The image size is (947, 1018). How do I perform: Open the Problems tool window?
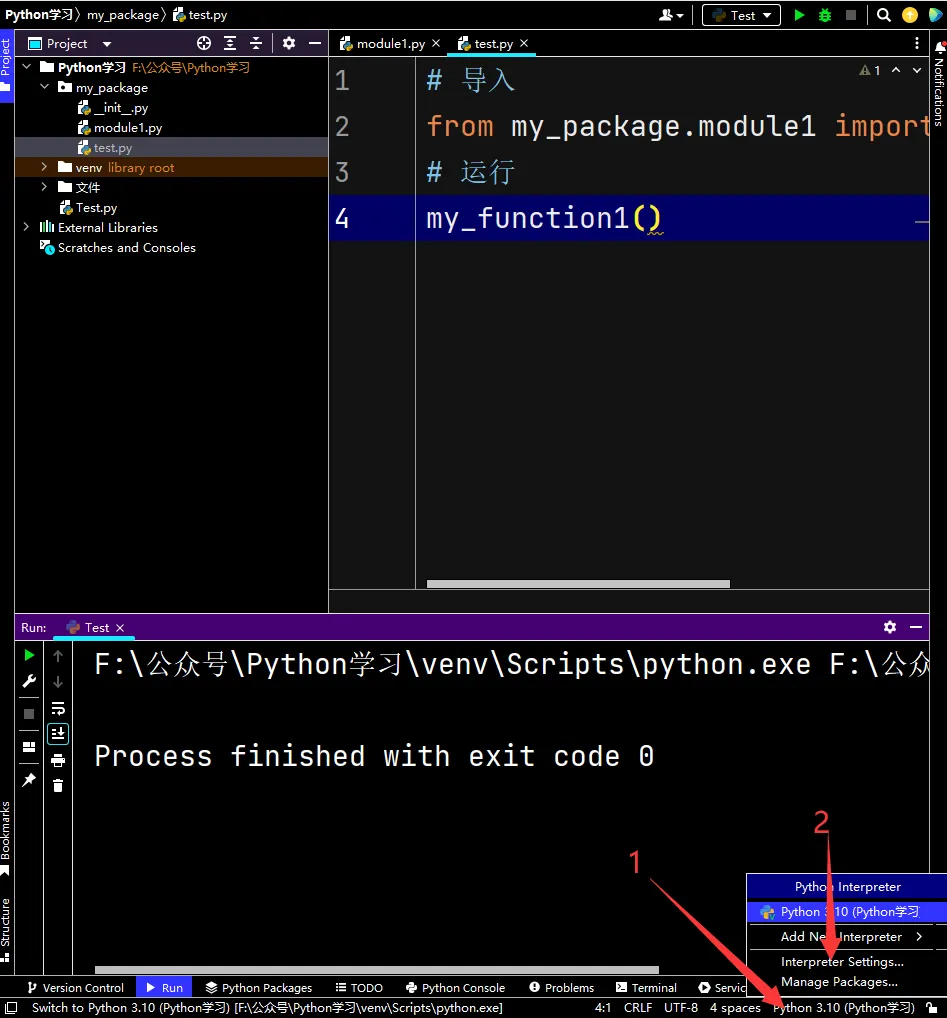pyautogui.click(x=561, y=987)
